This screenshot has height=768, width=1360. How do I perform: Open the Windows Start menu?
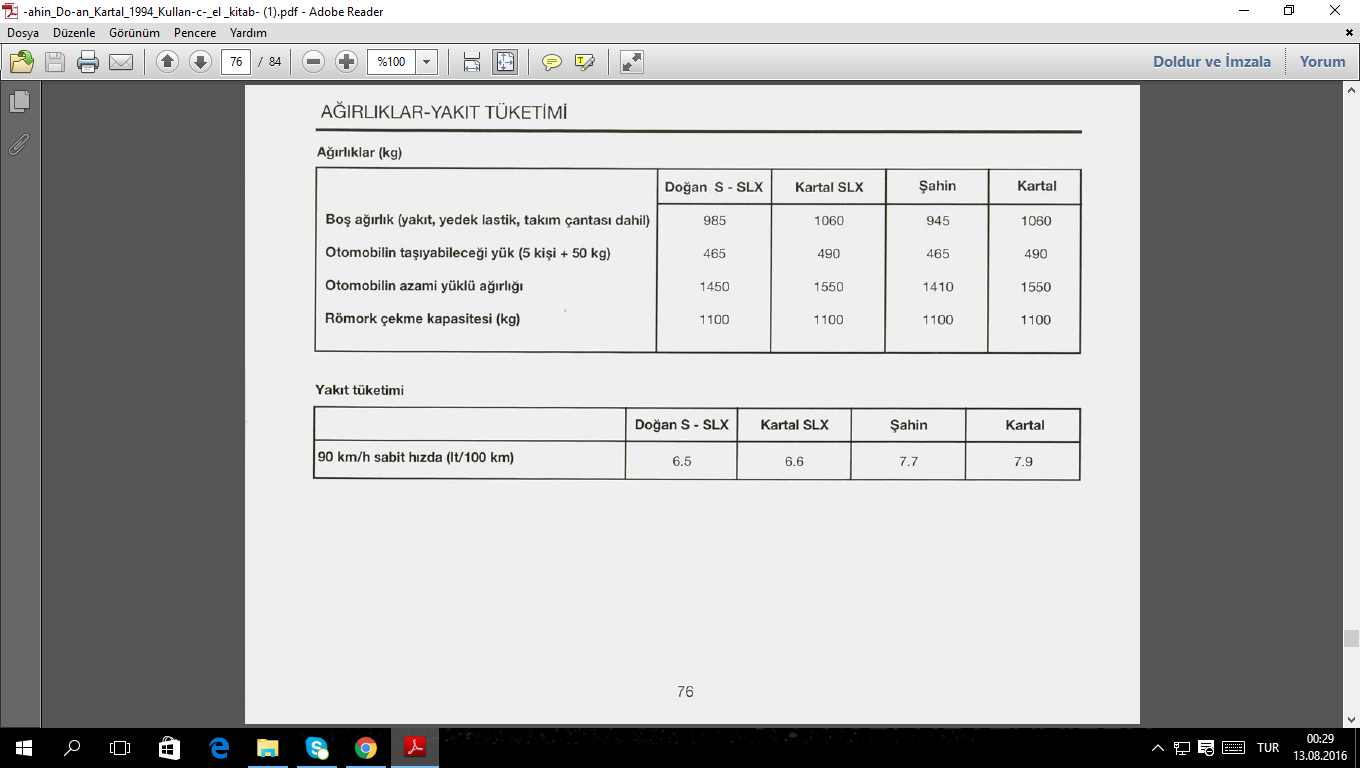click(23, 747)
